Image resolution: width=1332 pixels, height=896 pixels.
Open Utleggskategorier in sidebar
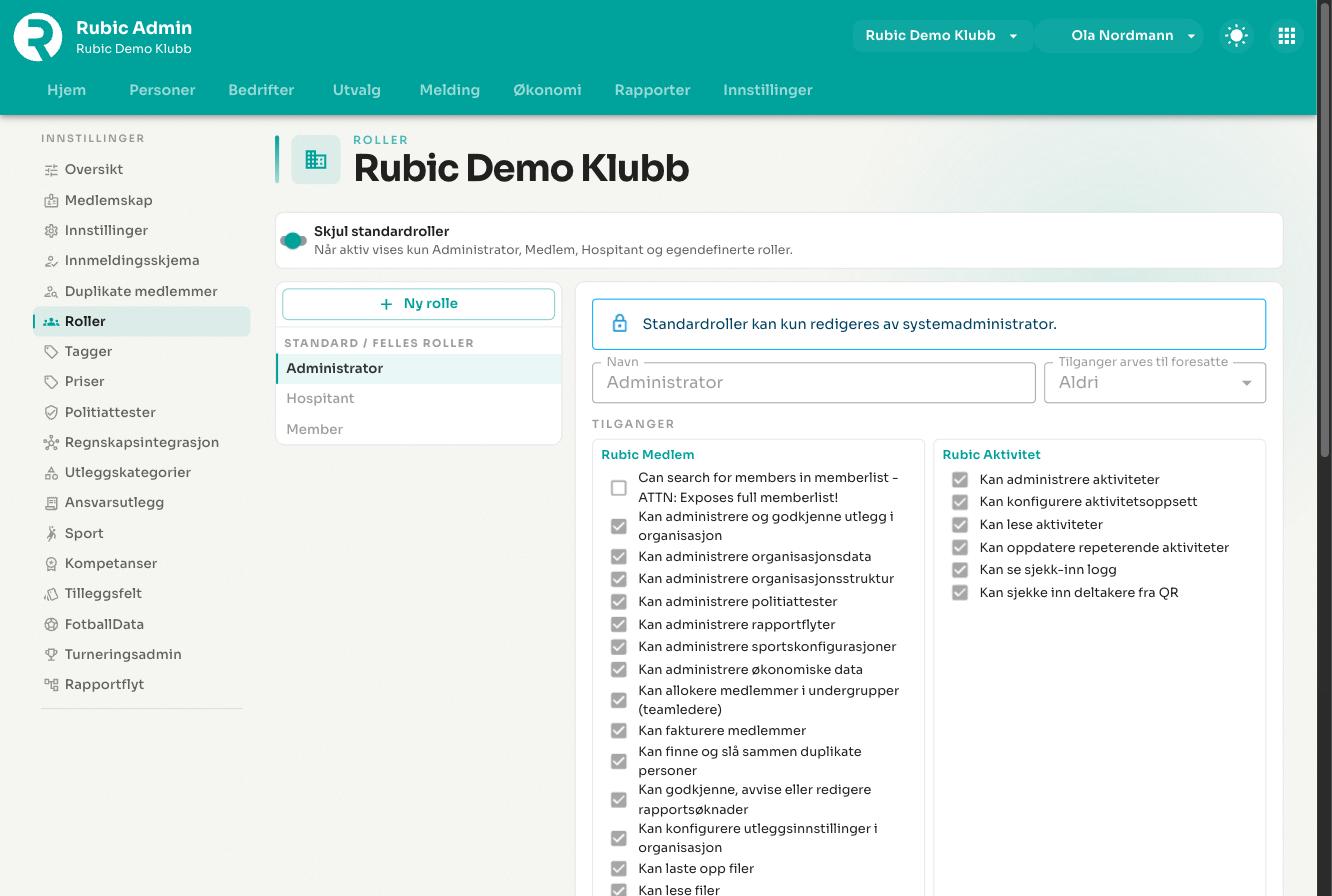tap(142, 473)
